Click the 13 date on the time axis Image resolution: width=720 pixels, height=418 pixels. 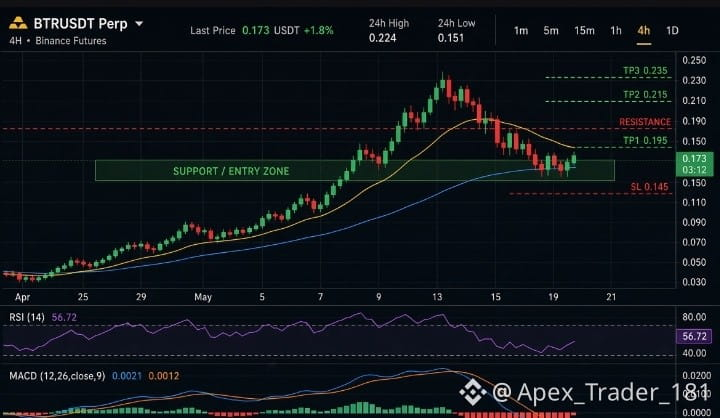point(437,297)
